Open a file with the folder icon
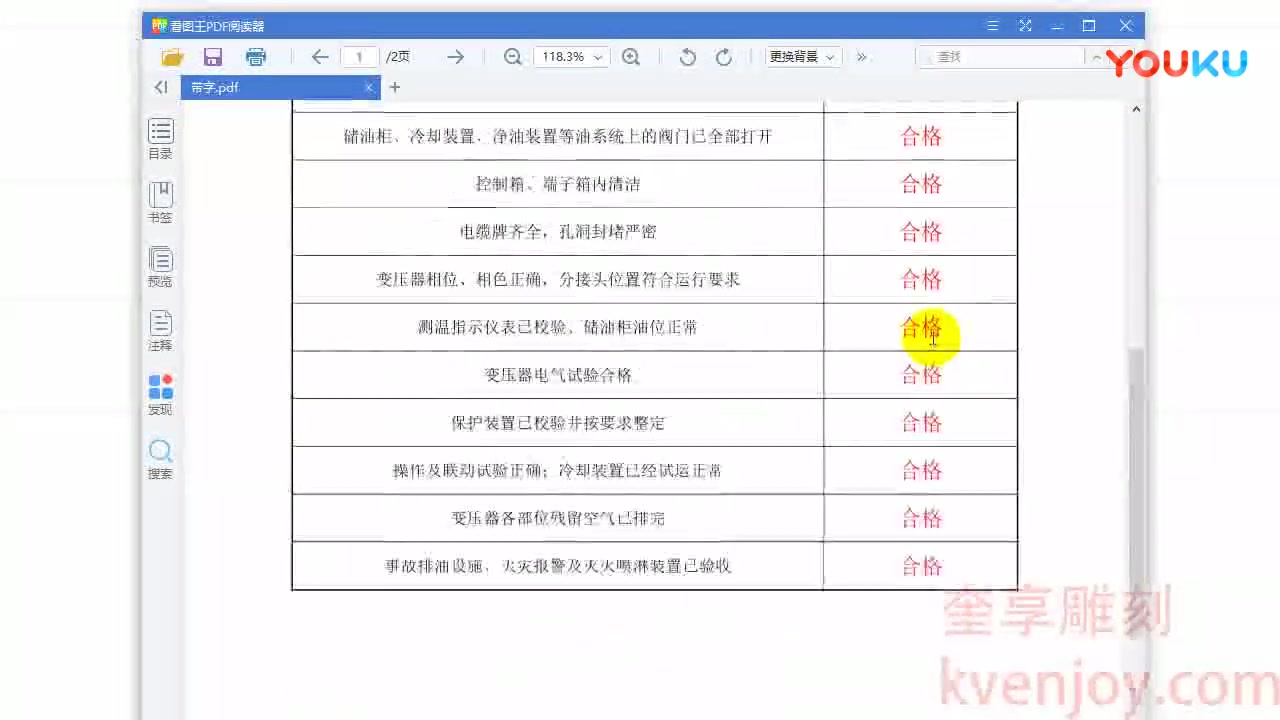1280x720 pixels. pos(172,57)
